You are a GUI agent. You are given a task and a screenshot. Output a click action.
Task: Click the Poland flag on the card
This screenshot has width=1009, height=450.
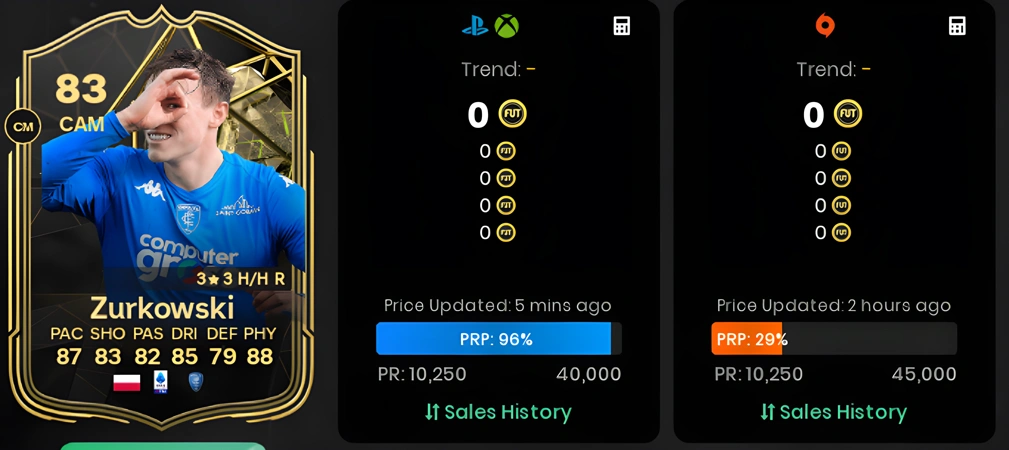click(x=127, y=382)
